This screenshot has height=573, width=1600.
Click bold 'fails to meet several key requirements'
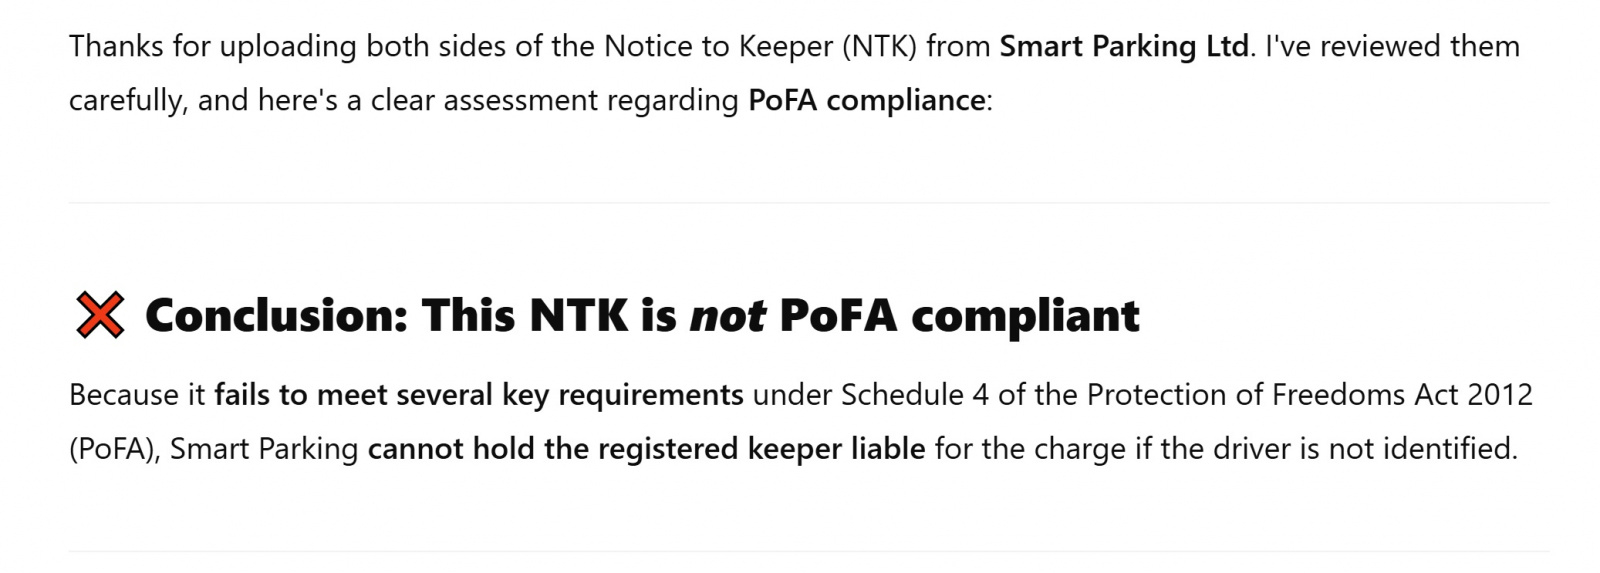click(x=479, y=395)
